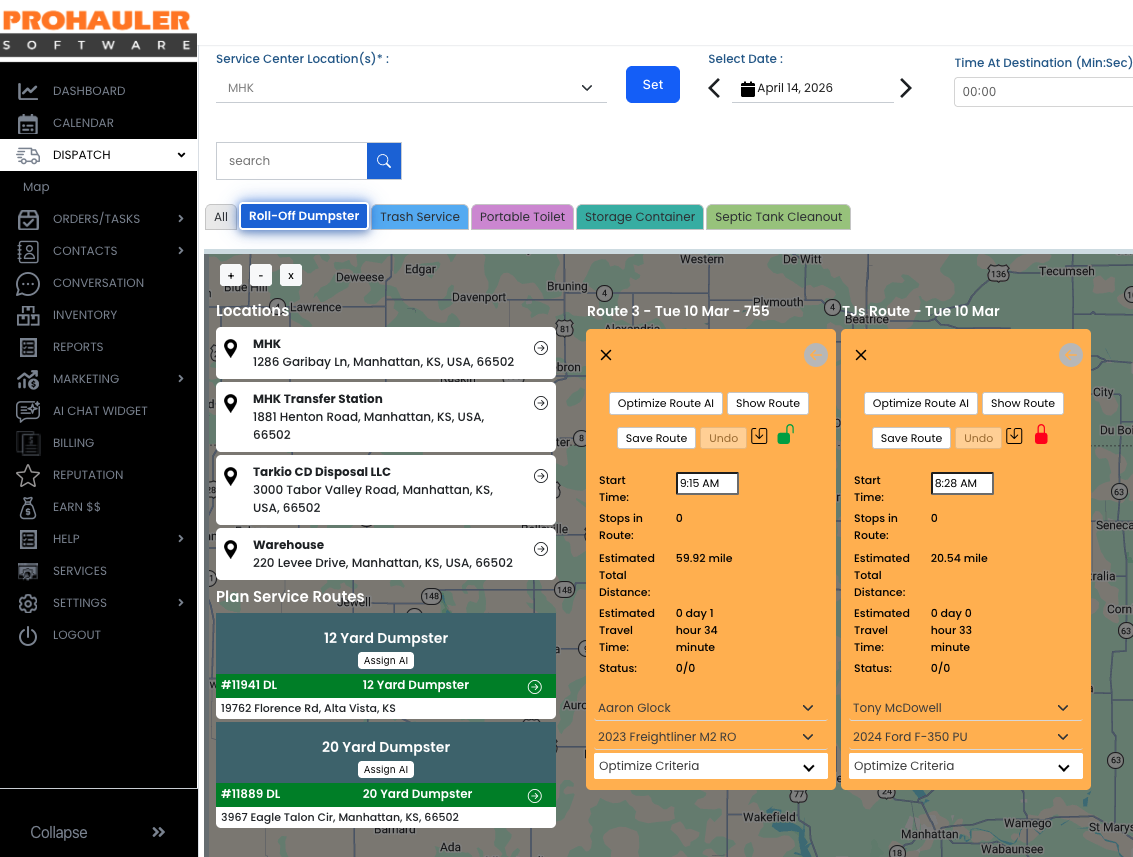The width and height of the screenshot is (1133, 857).
Task: Open the Service Center Location dropdown
Action: coord(411,88)
